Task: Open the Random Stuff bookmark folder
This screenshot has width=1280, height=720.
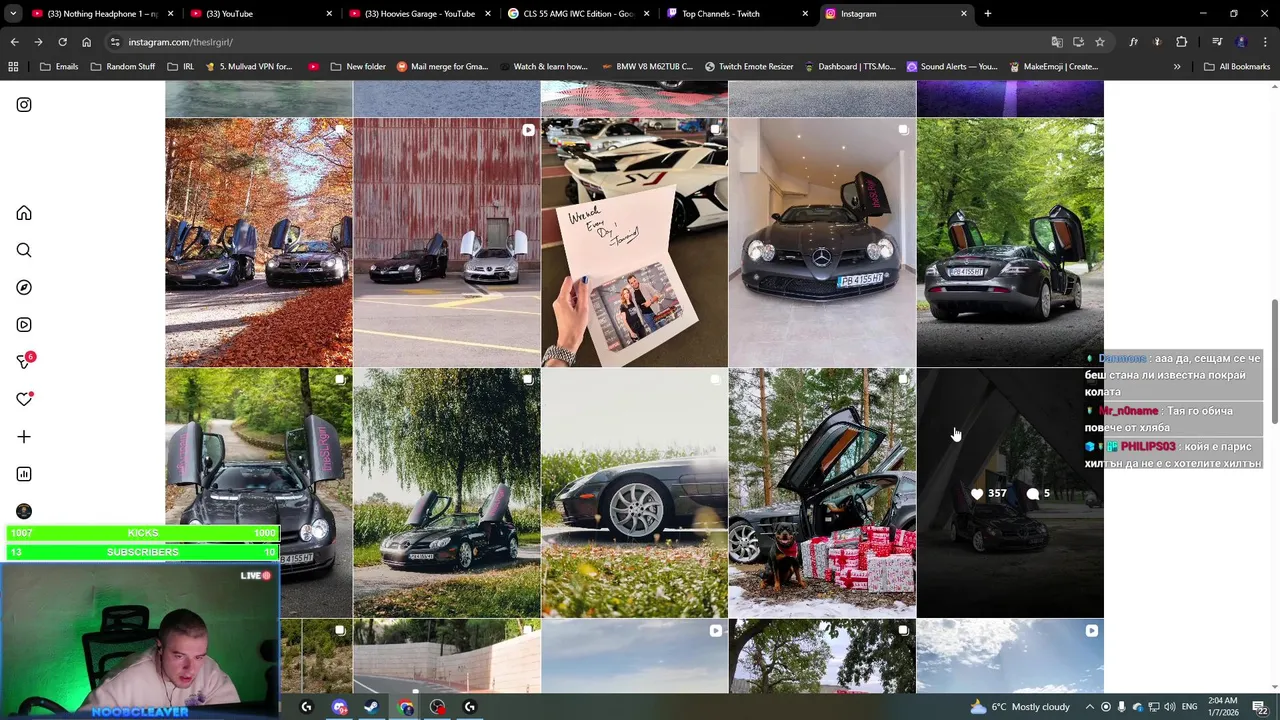Action: click(123, 67)
